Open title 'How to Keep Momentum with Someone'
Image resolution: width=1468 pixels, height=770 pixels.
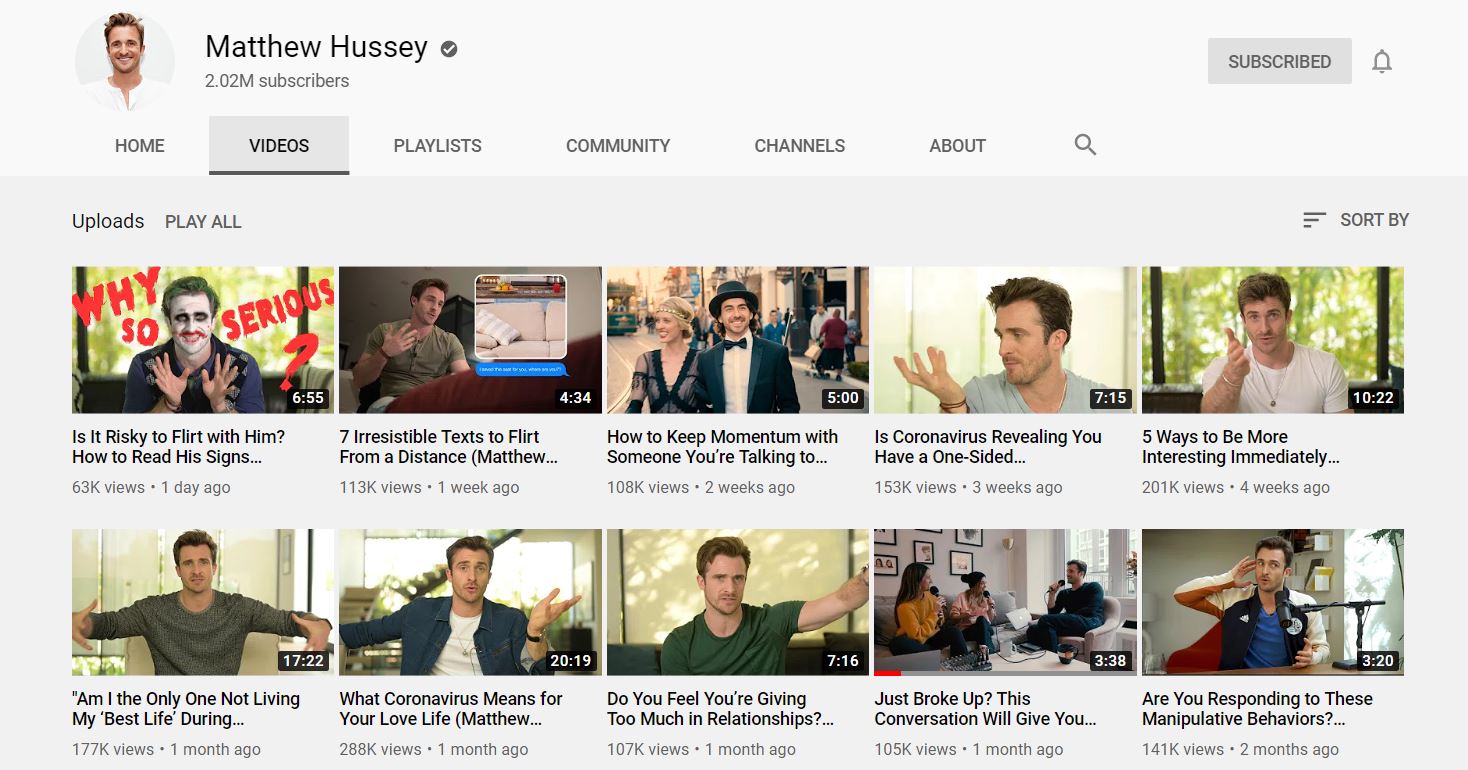[x=723, y=447]
